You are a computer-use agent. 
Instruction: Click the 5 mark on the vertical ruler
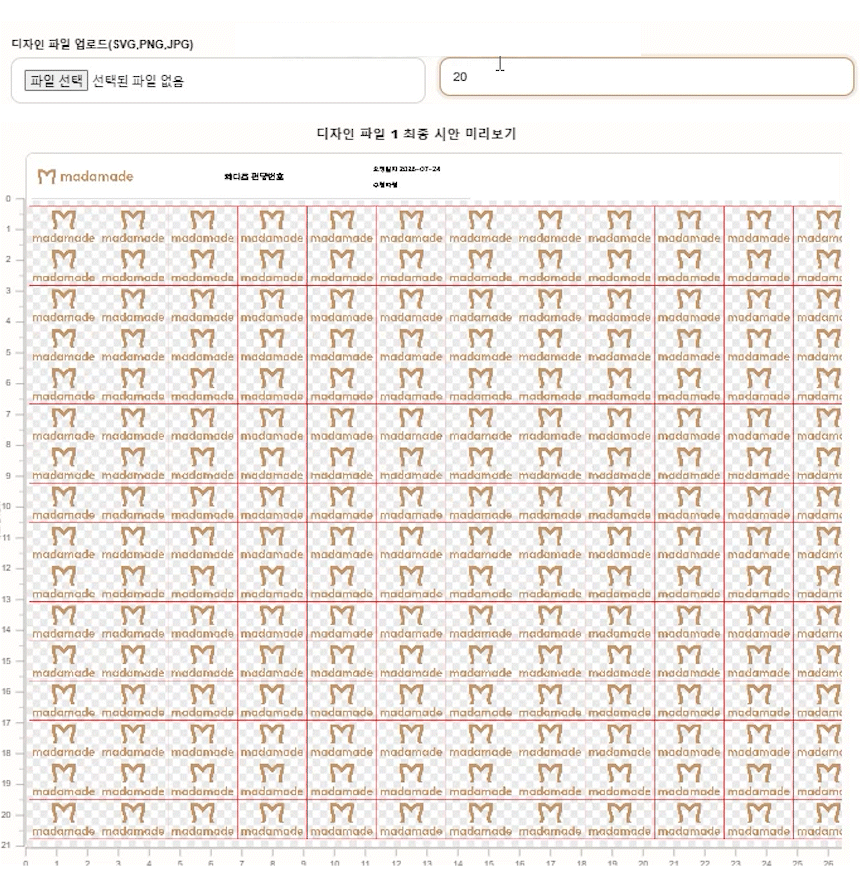[x=9, y=352]
